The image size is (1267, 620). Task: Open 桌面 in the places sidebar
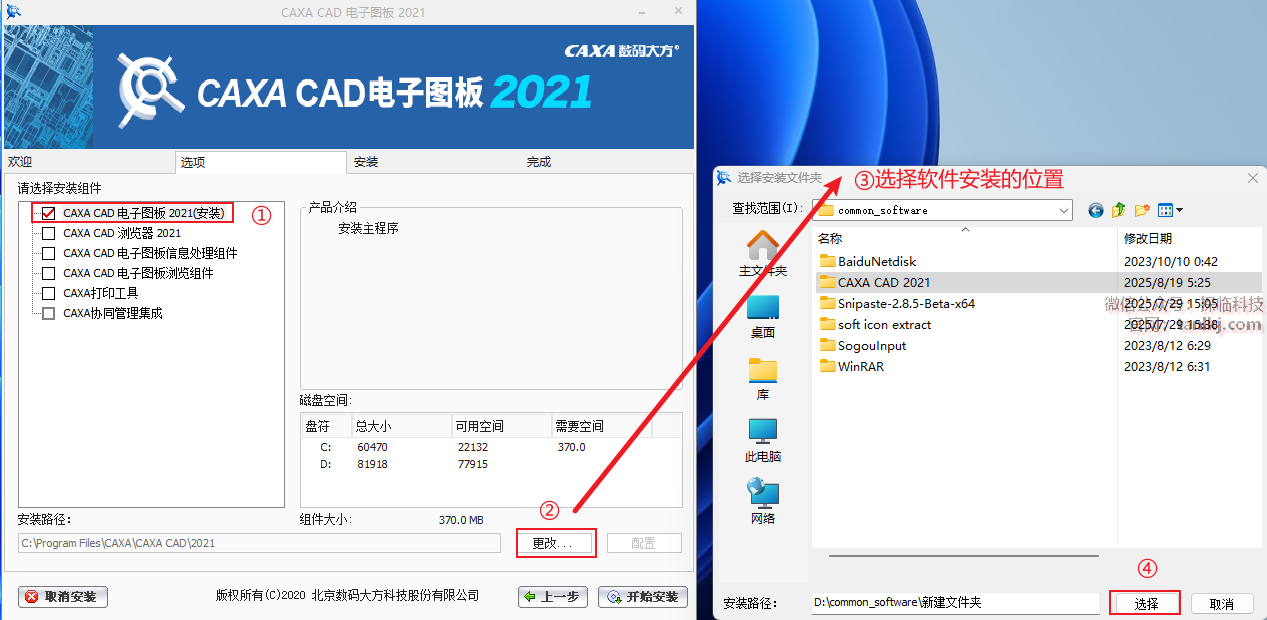763,316
